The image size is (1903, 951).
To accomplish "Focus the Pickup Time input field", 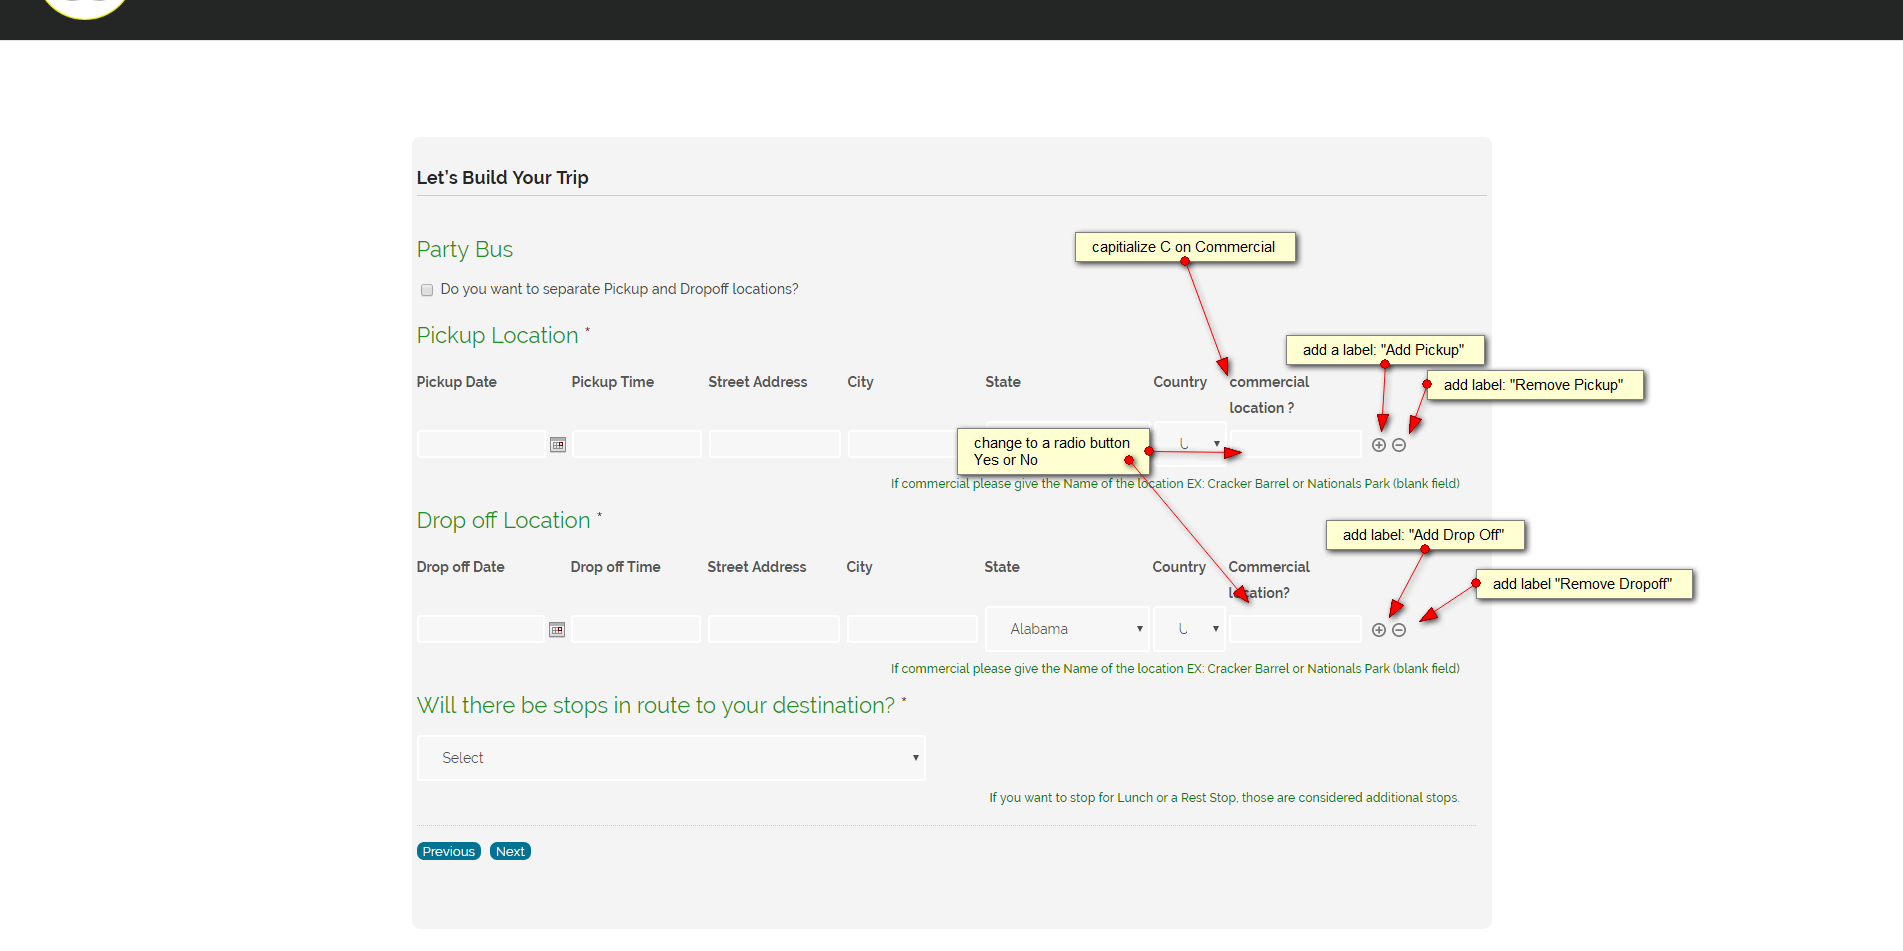I will coord(636,444).
